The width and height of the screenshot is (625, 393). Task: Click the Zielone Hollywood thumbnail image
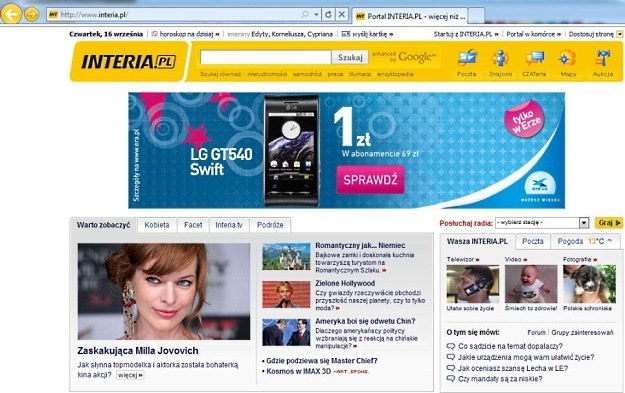pos(286,295)
